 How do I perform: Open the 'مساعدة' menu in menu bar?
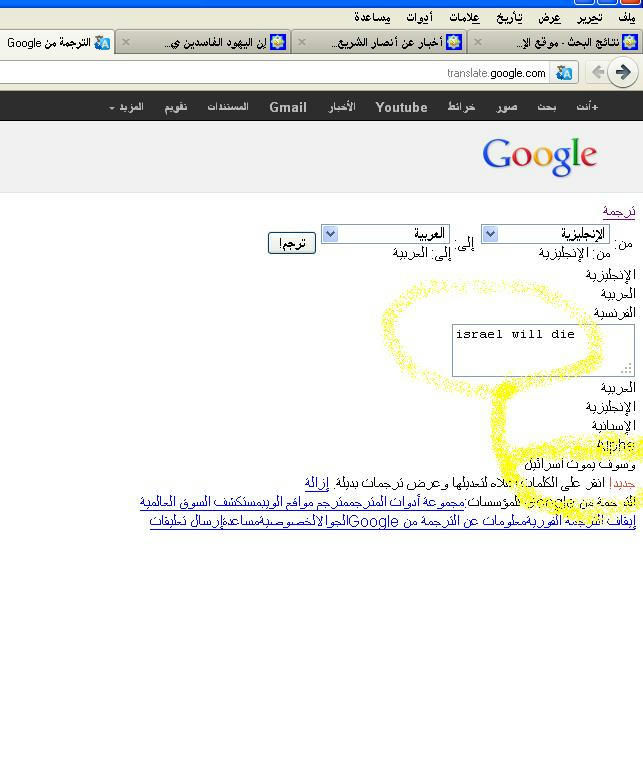click(x=373, y=18)
